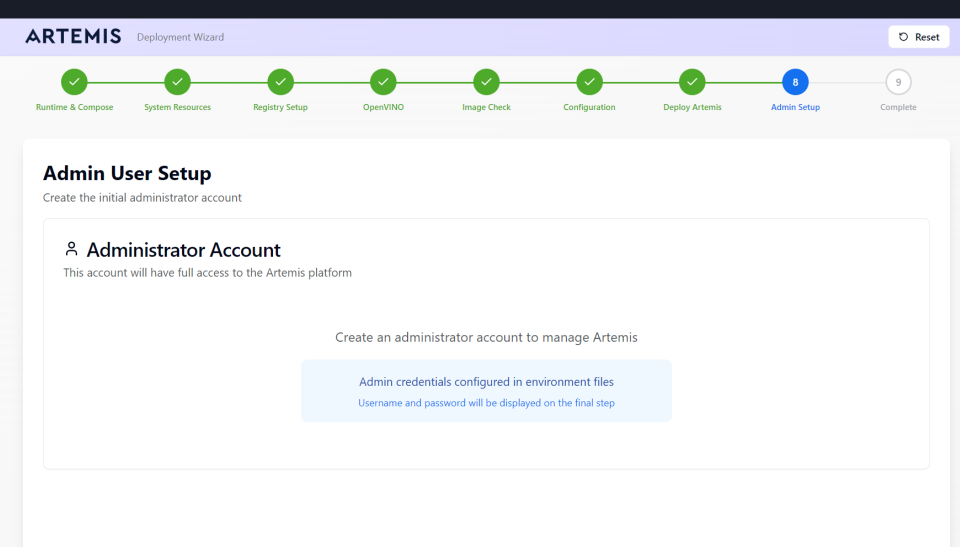Click the Complete step label
The height and width of the screenshot is (547, 960).
coord(898,107)
